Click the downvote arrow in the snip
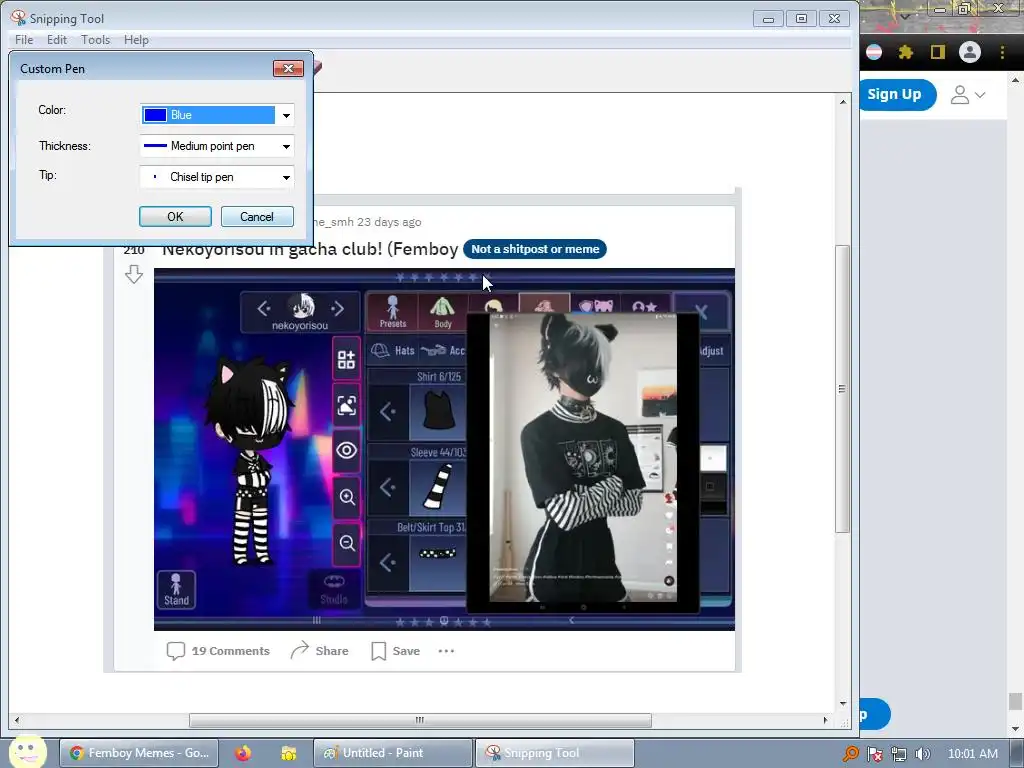 click(134, 274)
